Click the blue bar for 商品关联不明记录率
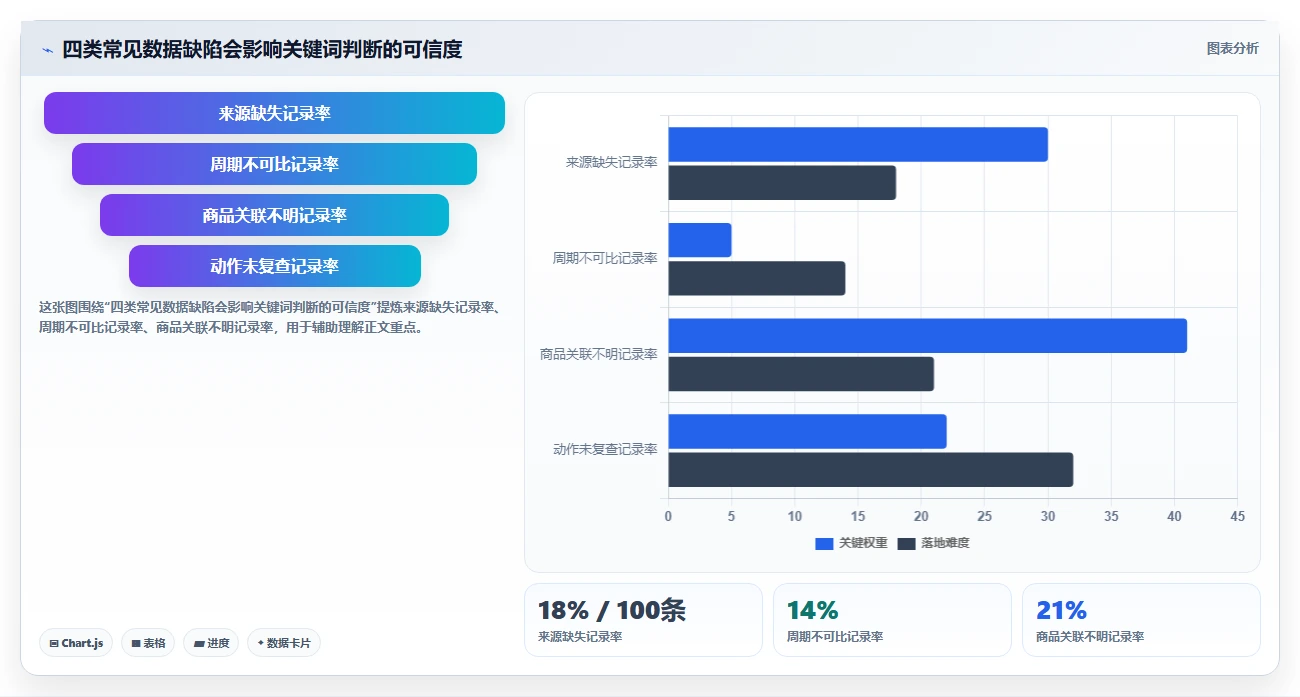This screenshot has width=1300, height=697. 928,336
